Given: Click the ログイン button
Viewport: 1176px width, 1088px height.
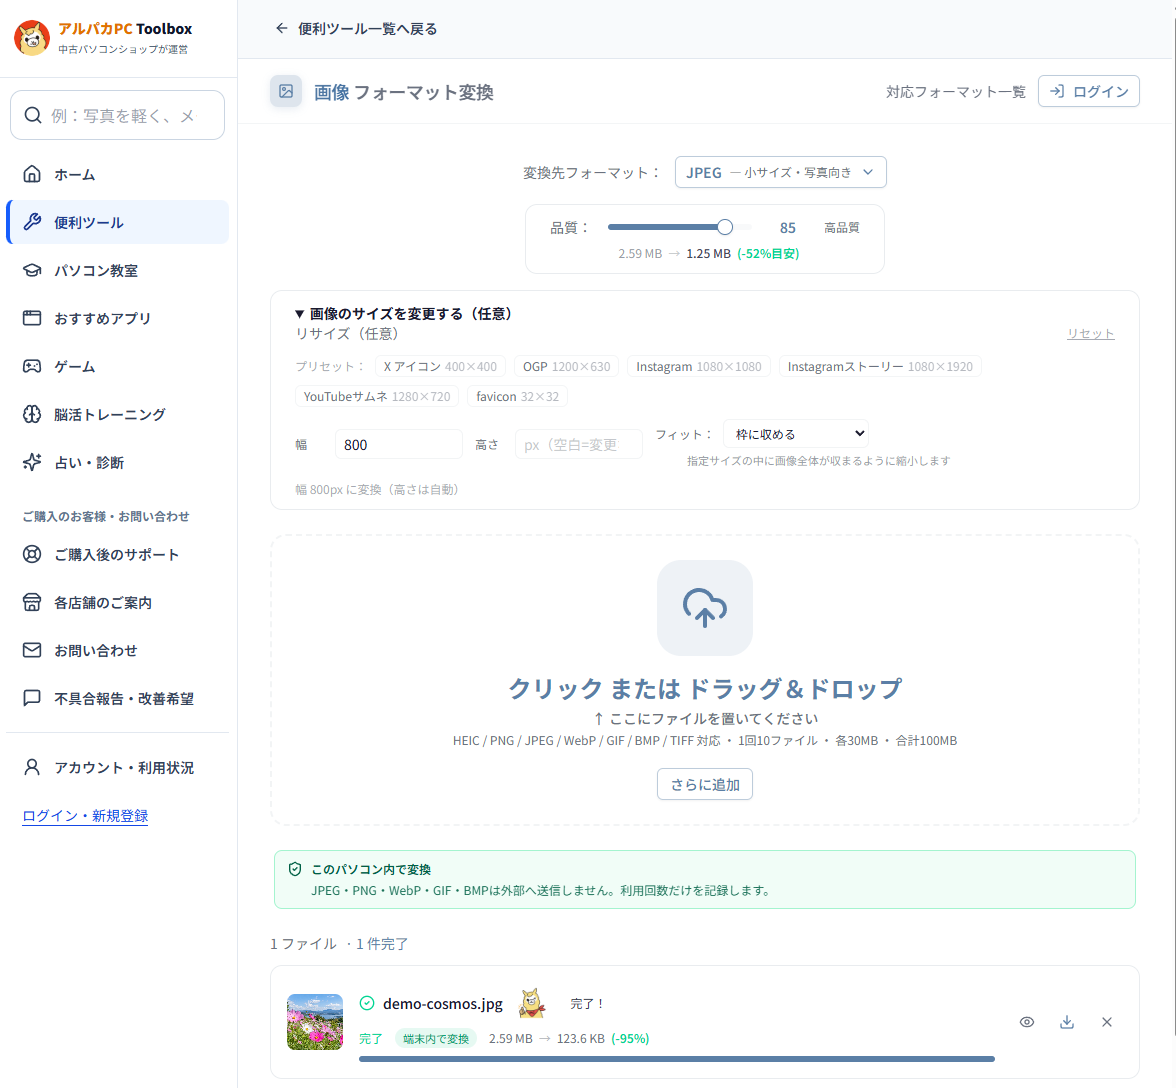Looking at the screenshot, I should tap(1088, 91).
